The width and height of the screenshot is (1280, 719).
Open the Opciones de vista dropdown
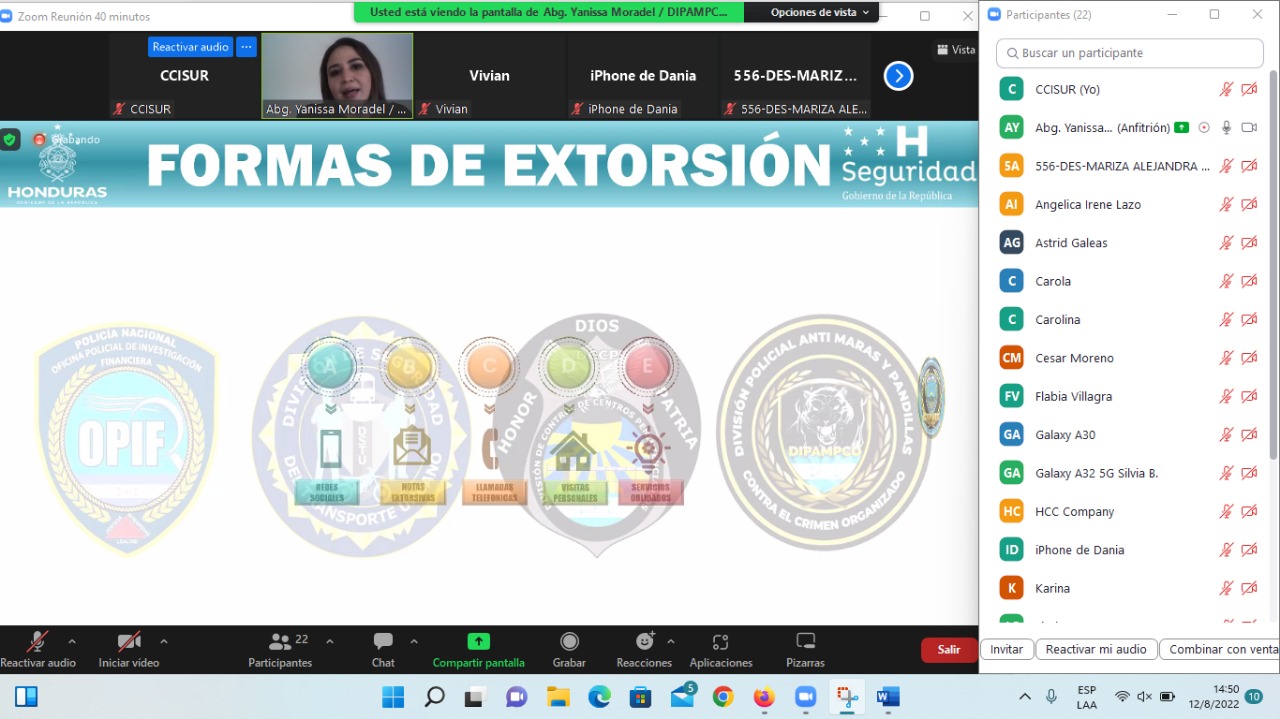click(819, 13)
